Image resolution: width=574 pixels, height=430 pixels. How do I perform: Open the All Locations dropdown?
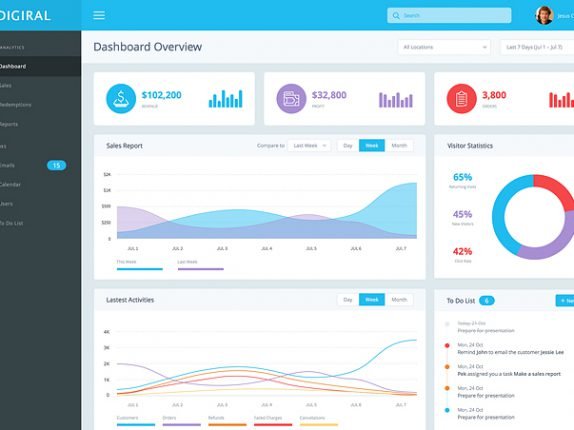point(444,47)
